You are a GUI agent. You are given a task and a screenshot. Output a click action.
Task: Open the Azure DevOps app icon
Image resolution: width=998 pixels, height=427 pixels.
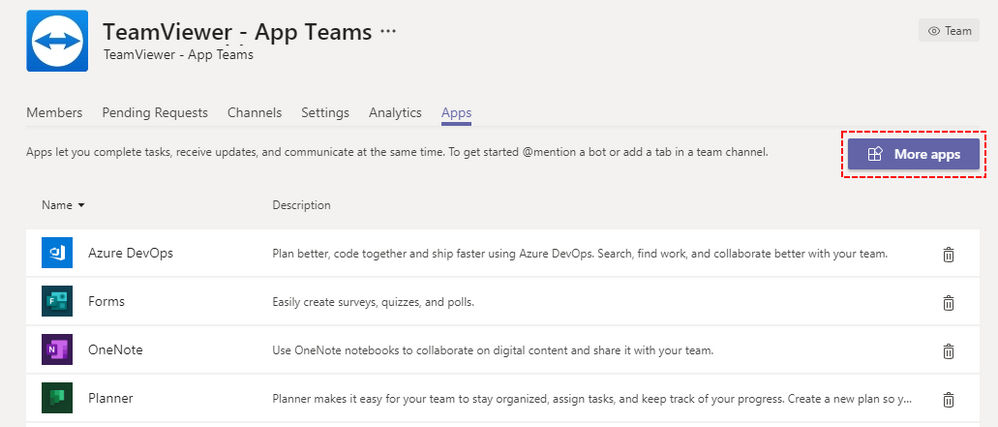pos(57,253)
